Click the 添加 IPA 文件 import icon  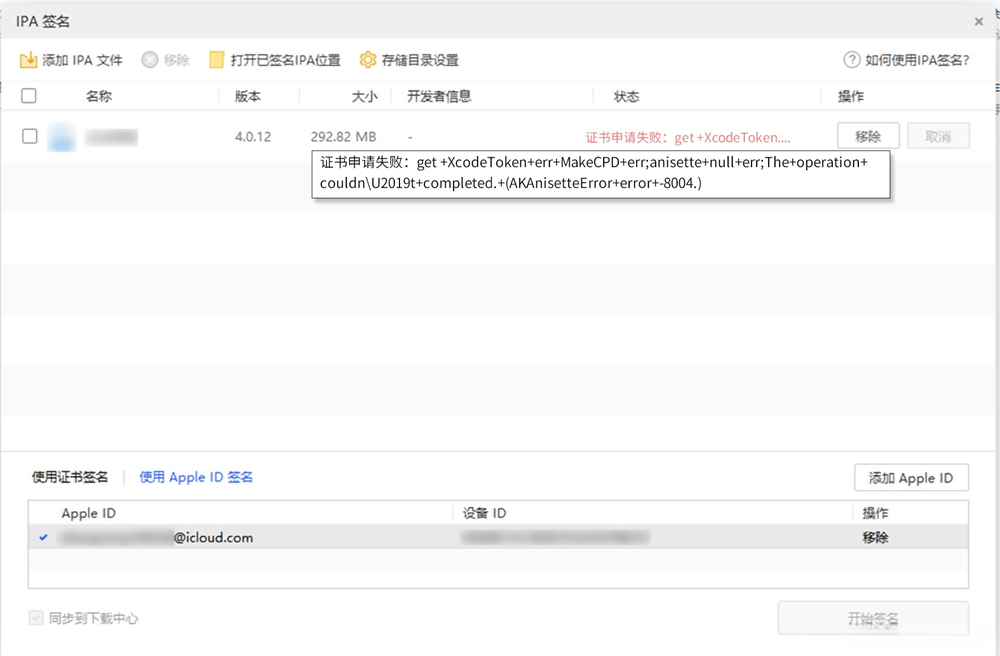coord(28,59)
